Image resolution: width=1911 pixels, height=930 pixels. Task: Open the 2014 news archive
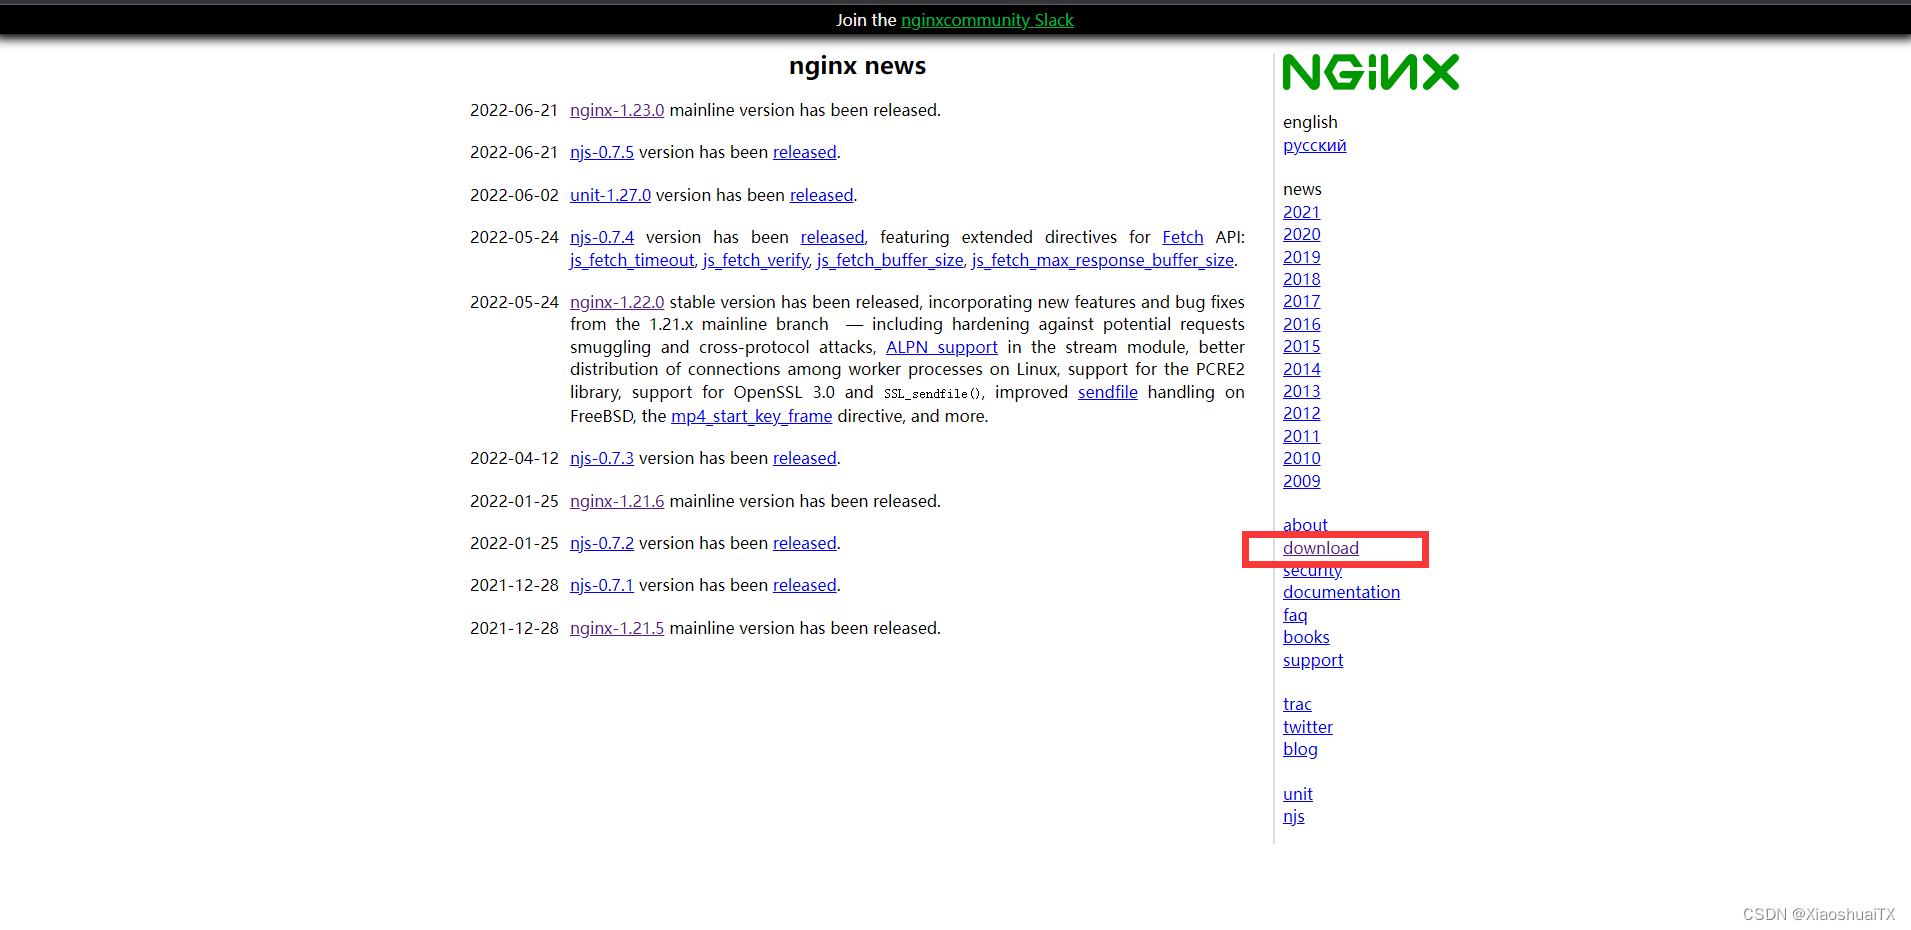pos(1302,369)
